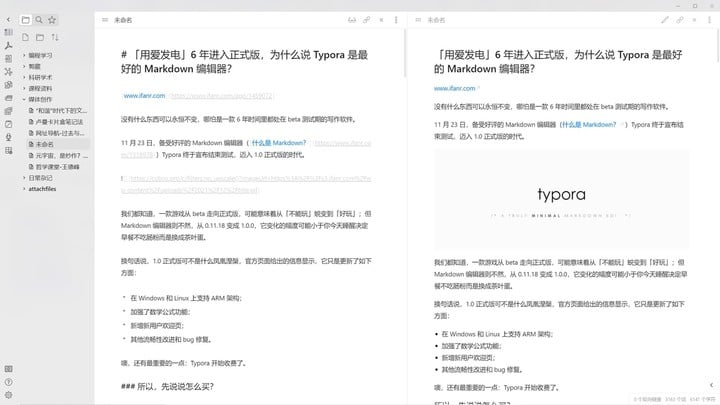
Task: Click the typora logo image in preview
Action: pos(561,199)
